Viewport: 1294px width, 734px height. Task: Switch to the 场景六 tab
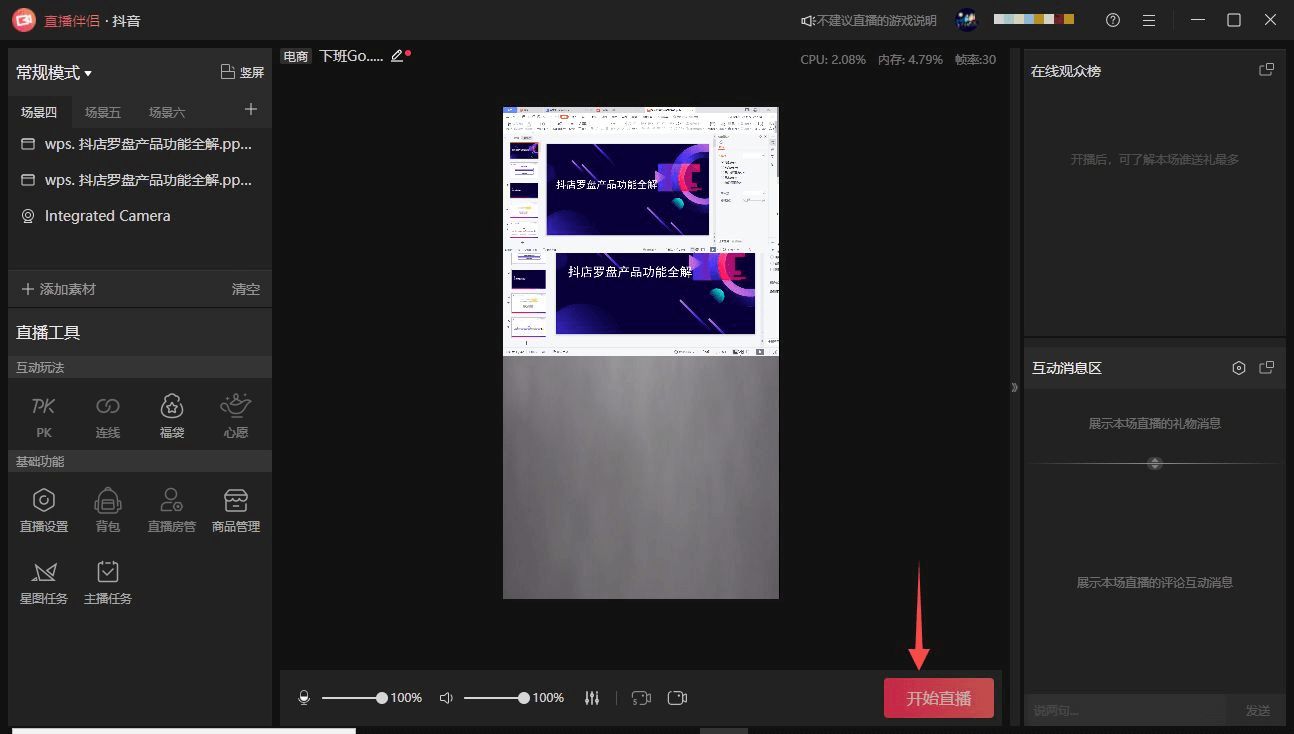point(167,112)
